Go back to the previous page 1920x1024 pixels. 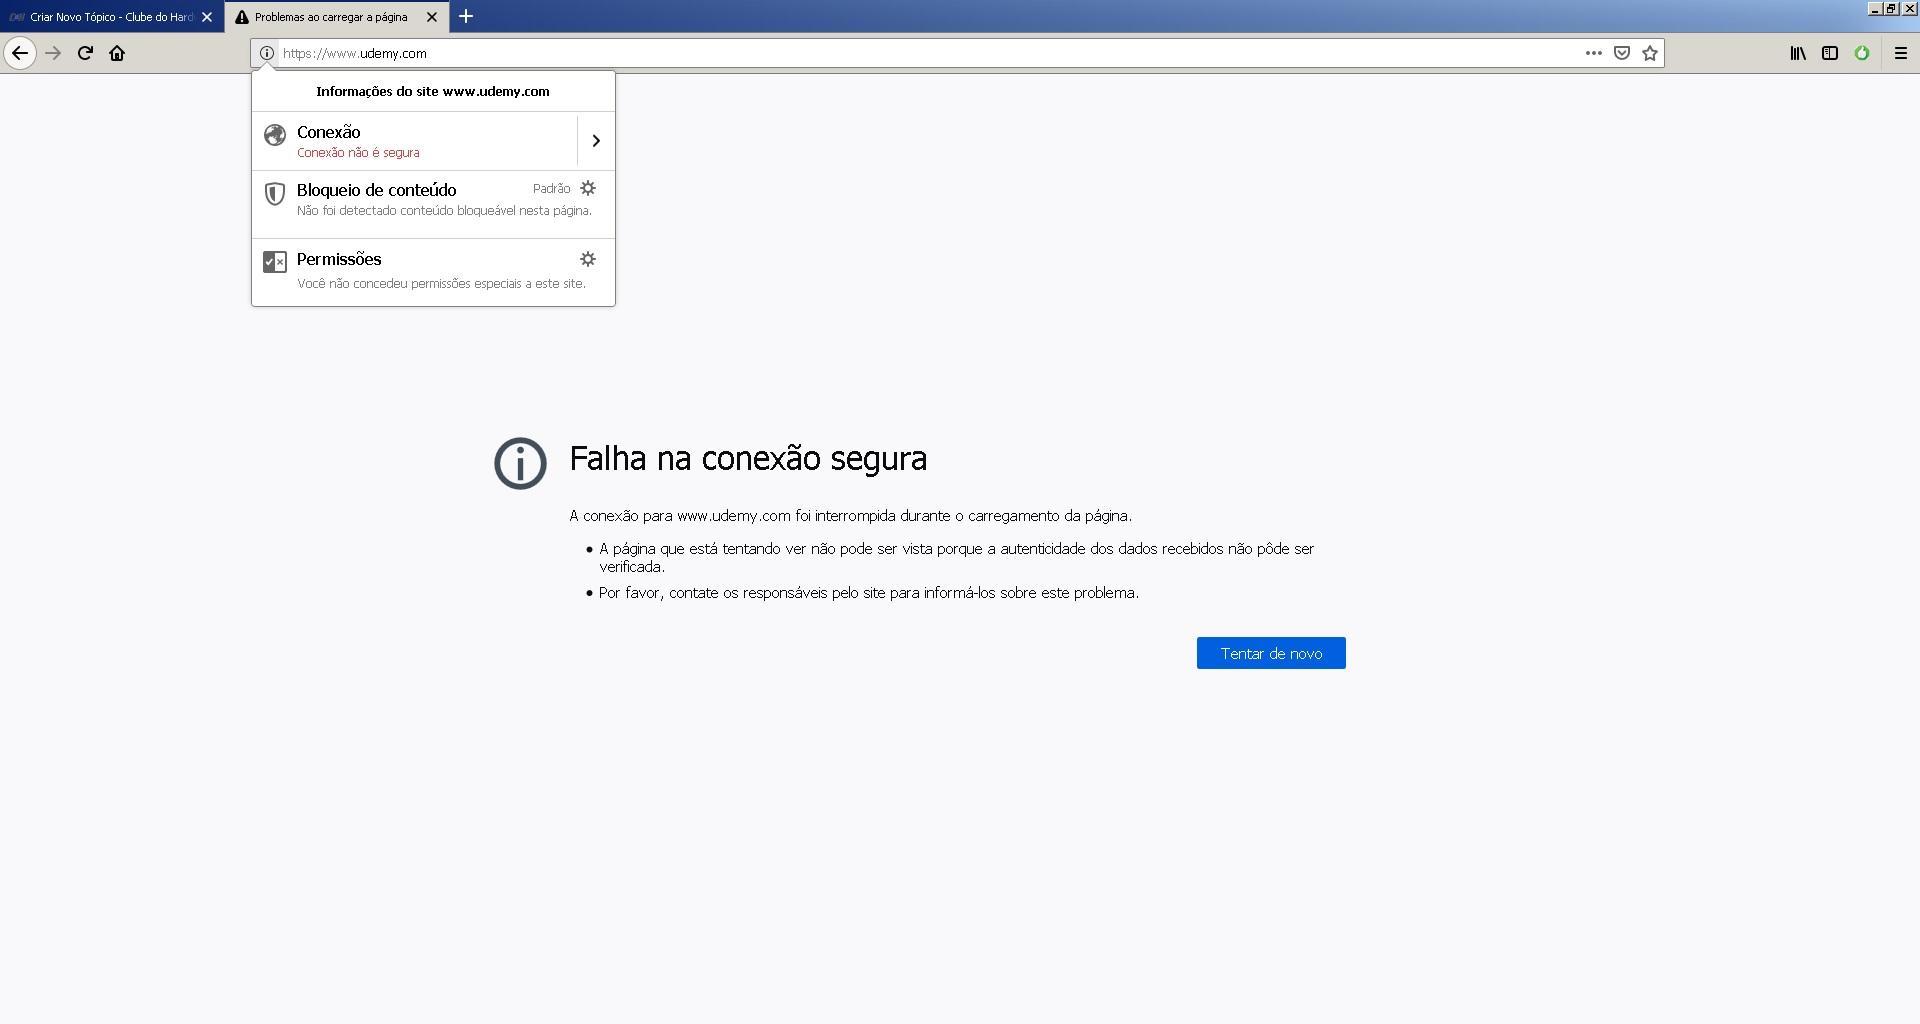(20, 53)
